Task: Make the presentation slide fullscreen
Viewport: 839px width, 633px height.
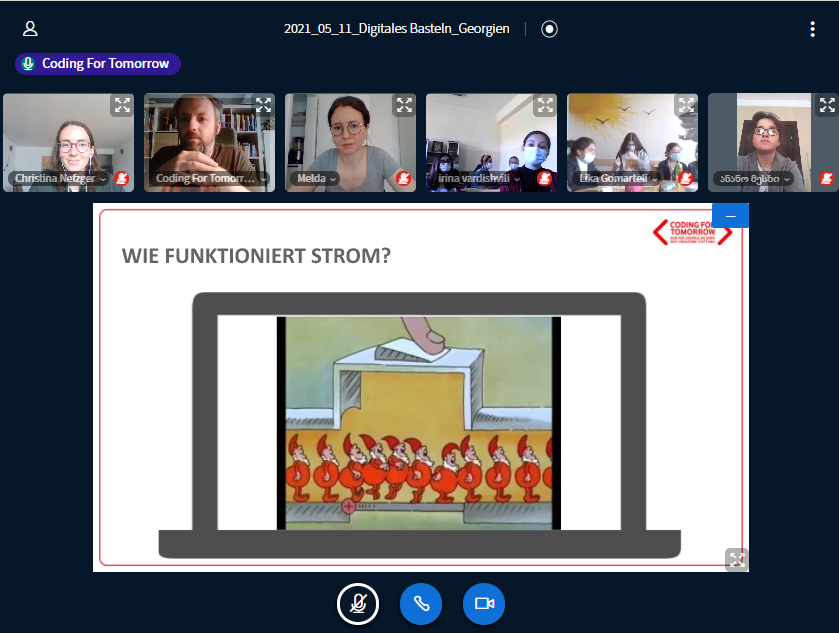Action: tap(735, 559)
